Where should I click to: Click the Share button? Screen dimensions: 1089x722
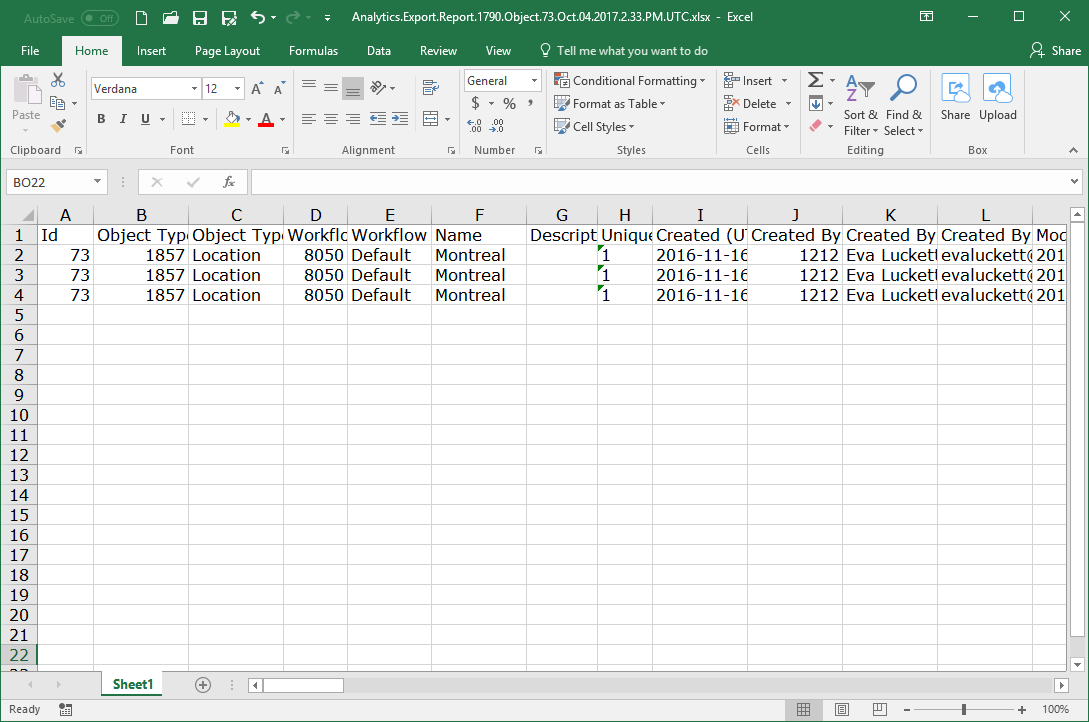955,98
